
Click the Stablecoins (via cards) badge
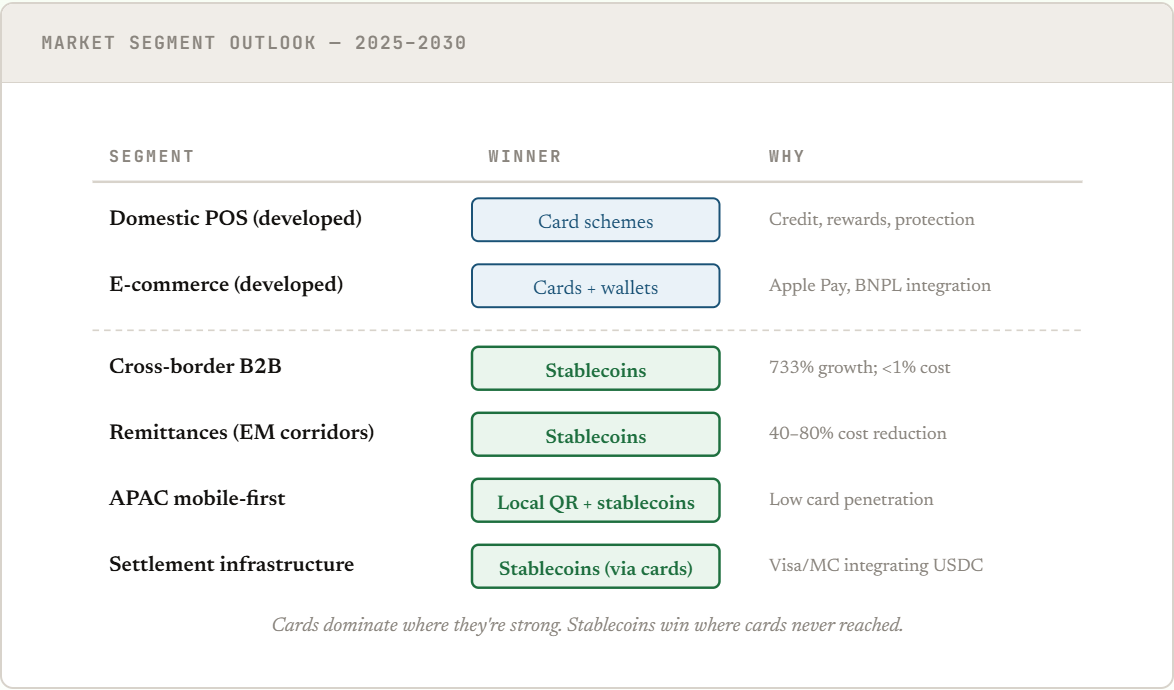tap(595, 567)
